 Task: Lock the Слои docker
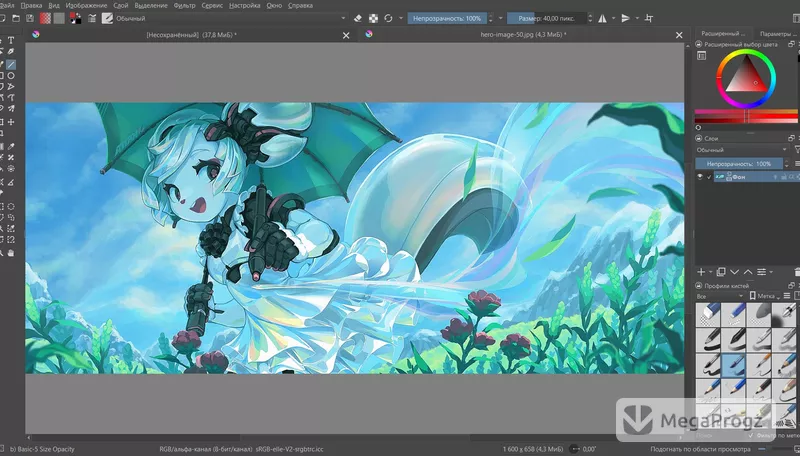pyautogui.click(x=699, y=138)
